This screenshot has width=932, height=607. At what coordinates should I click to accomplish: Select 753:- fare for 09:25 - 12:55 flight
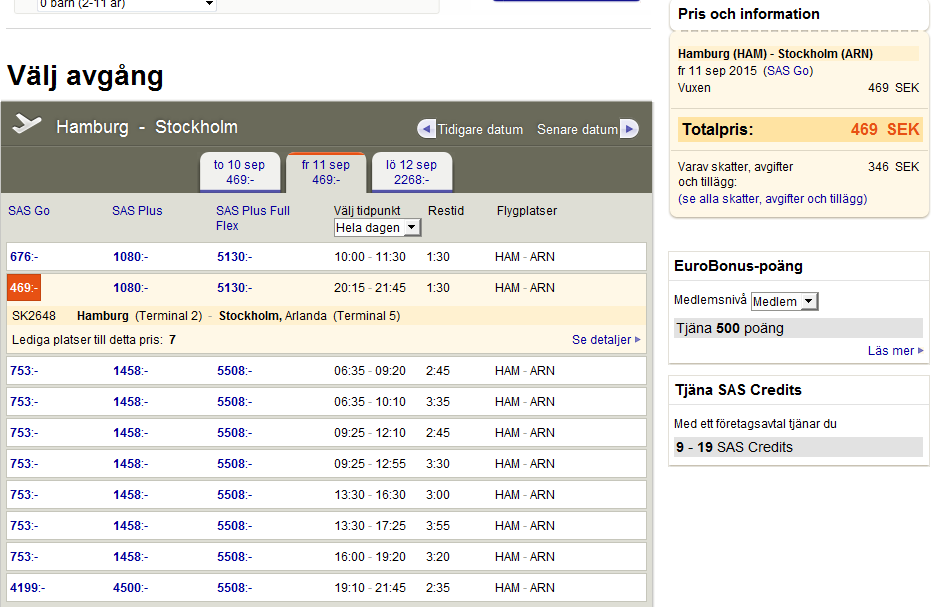24,464
